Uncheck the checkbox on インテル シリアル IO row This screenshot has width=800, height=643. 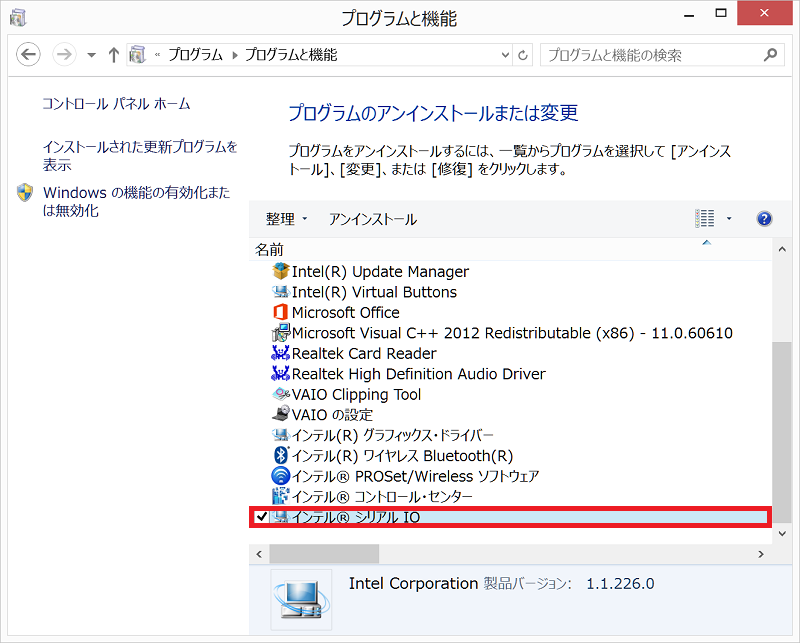point(261,517)
